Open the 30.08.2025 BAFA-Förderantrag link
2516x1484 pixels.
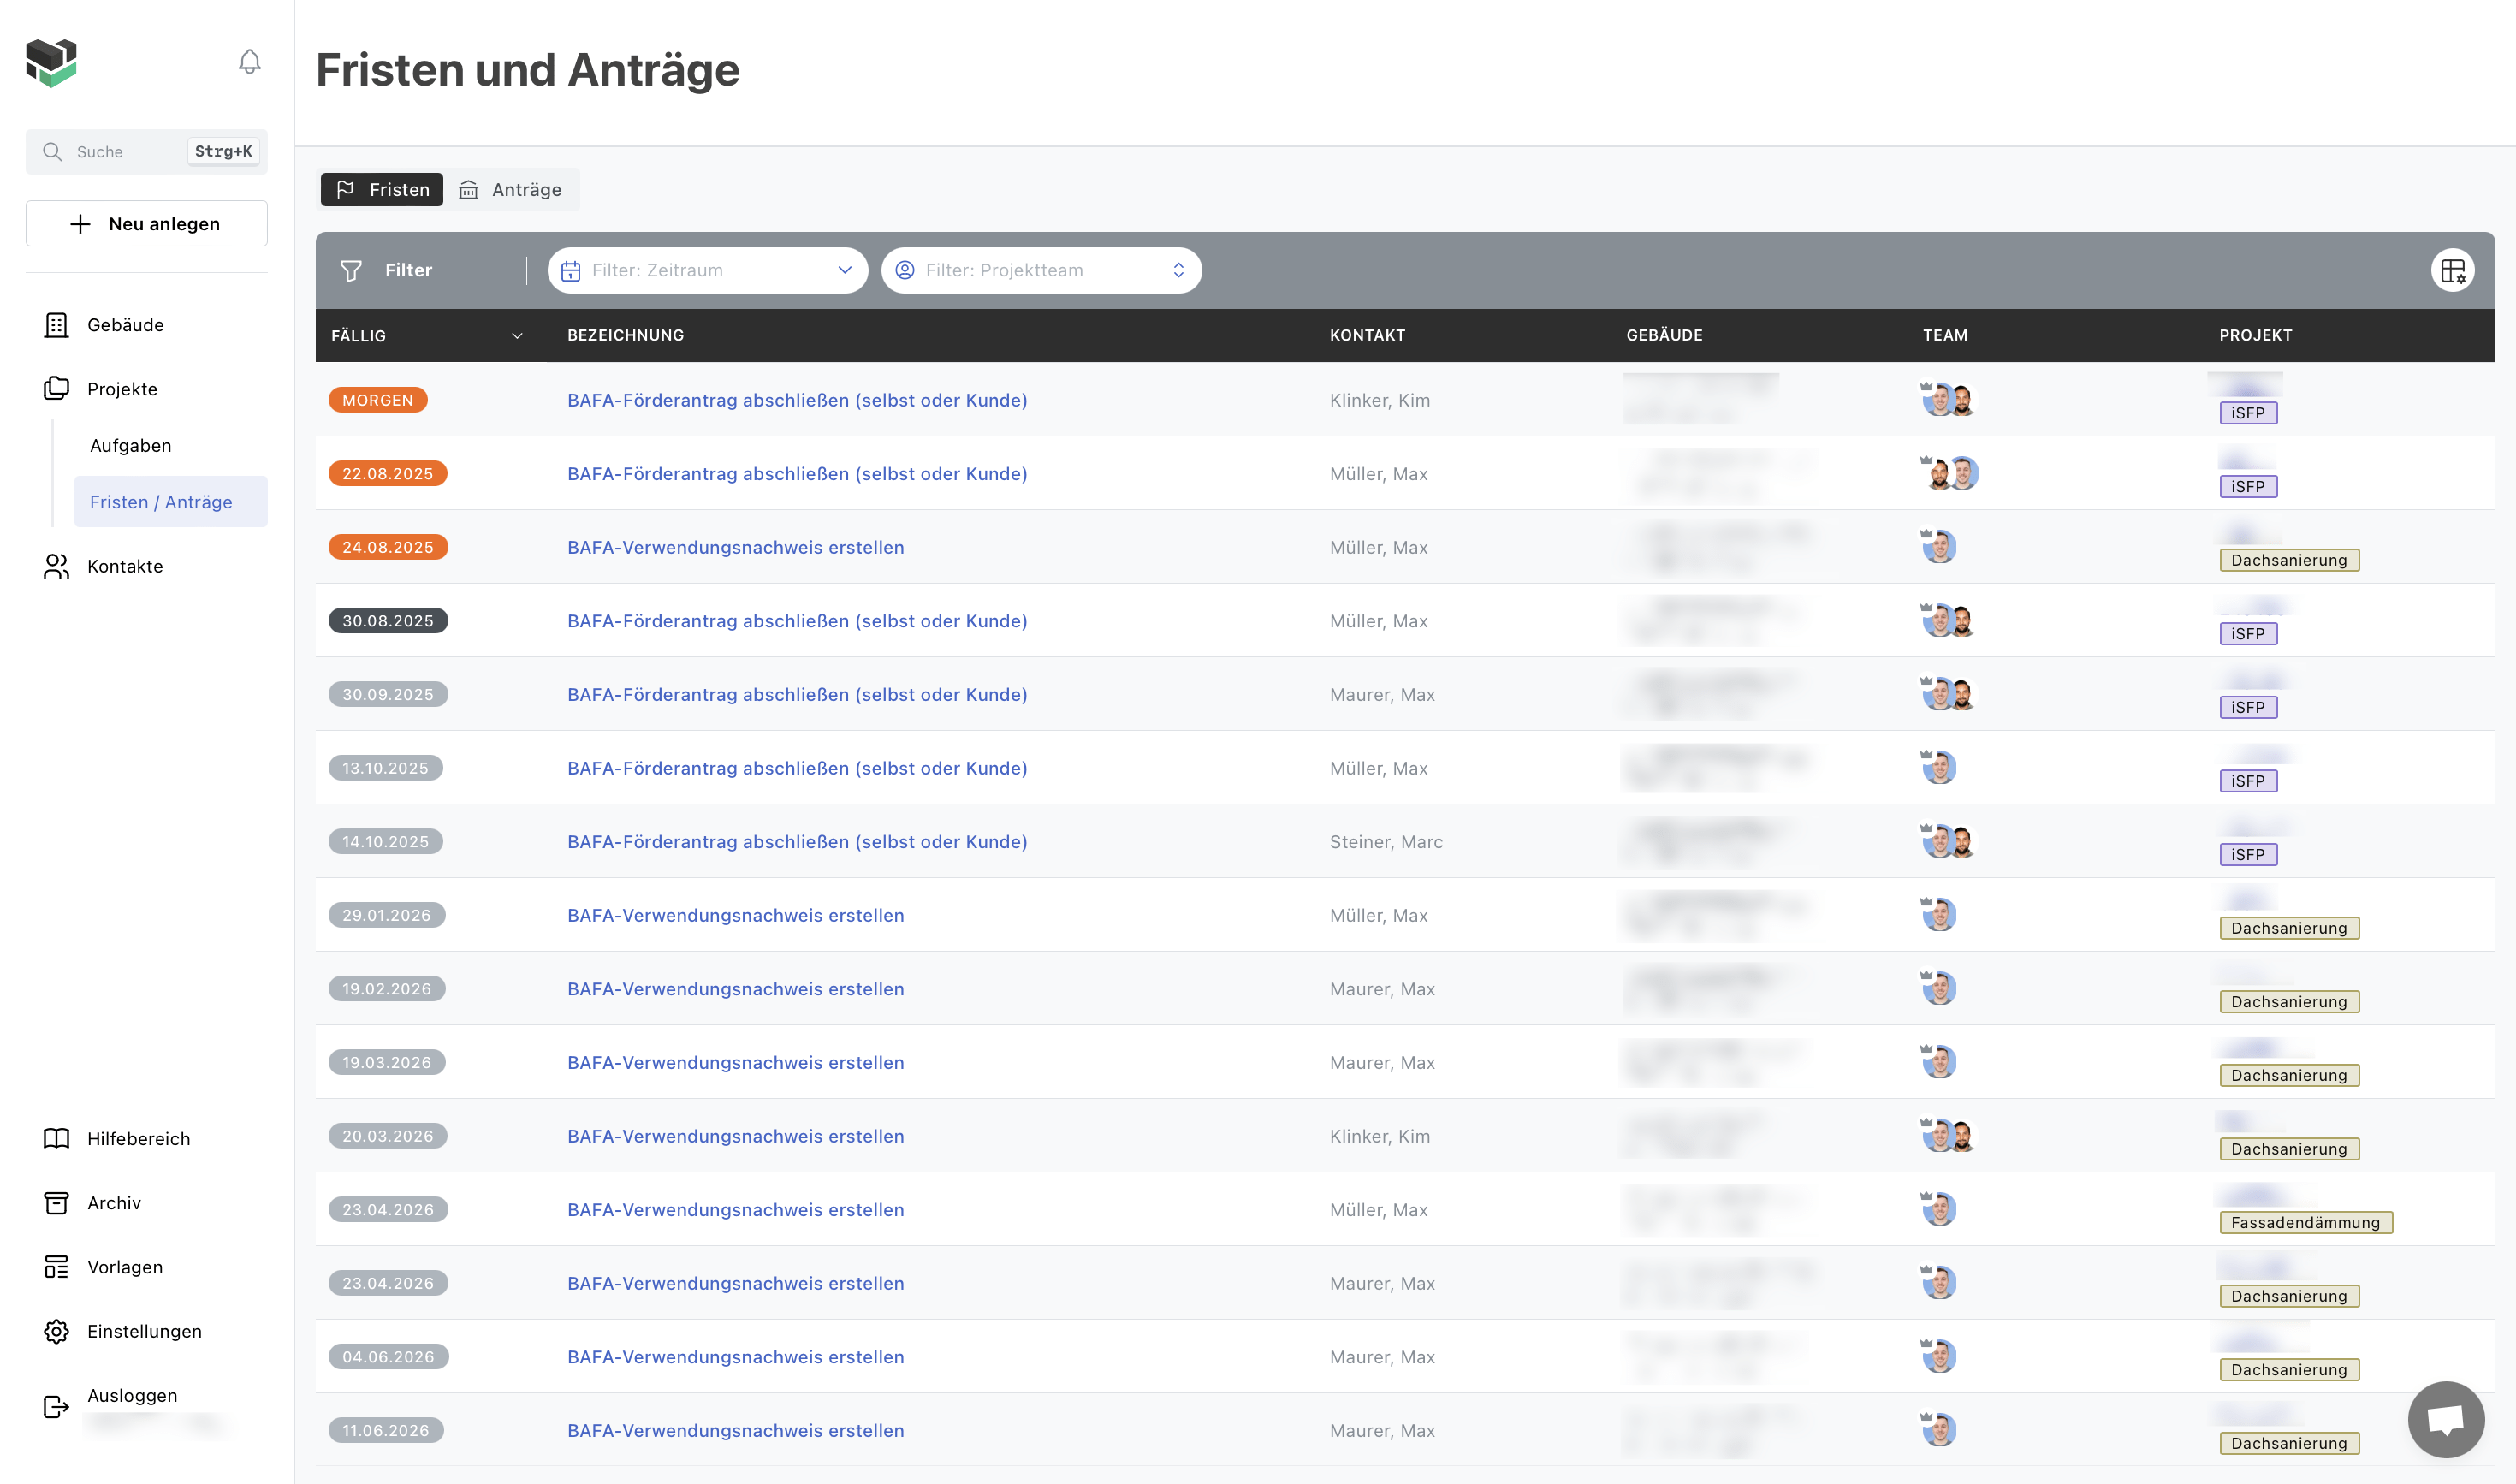tap(797, 620)
